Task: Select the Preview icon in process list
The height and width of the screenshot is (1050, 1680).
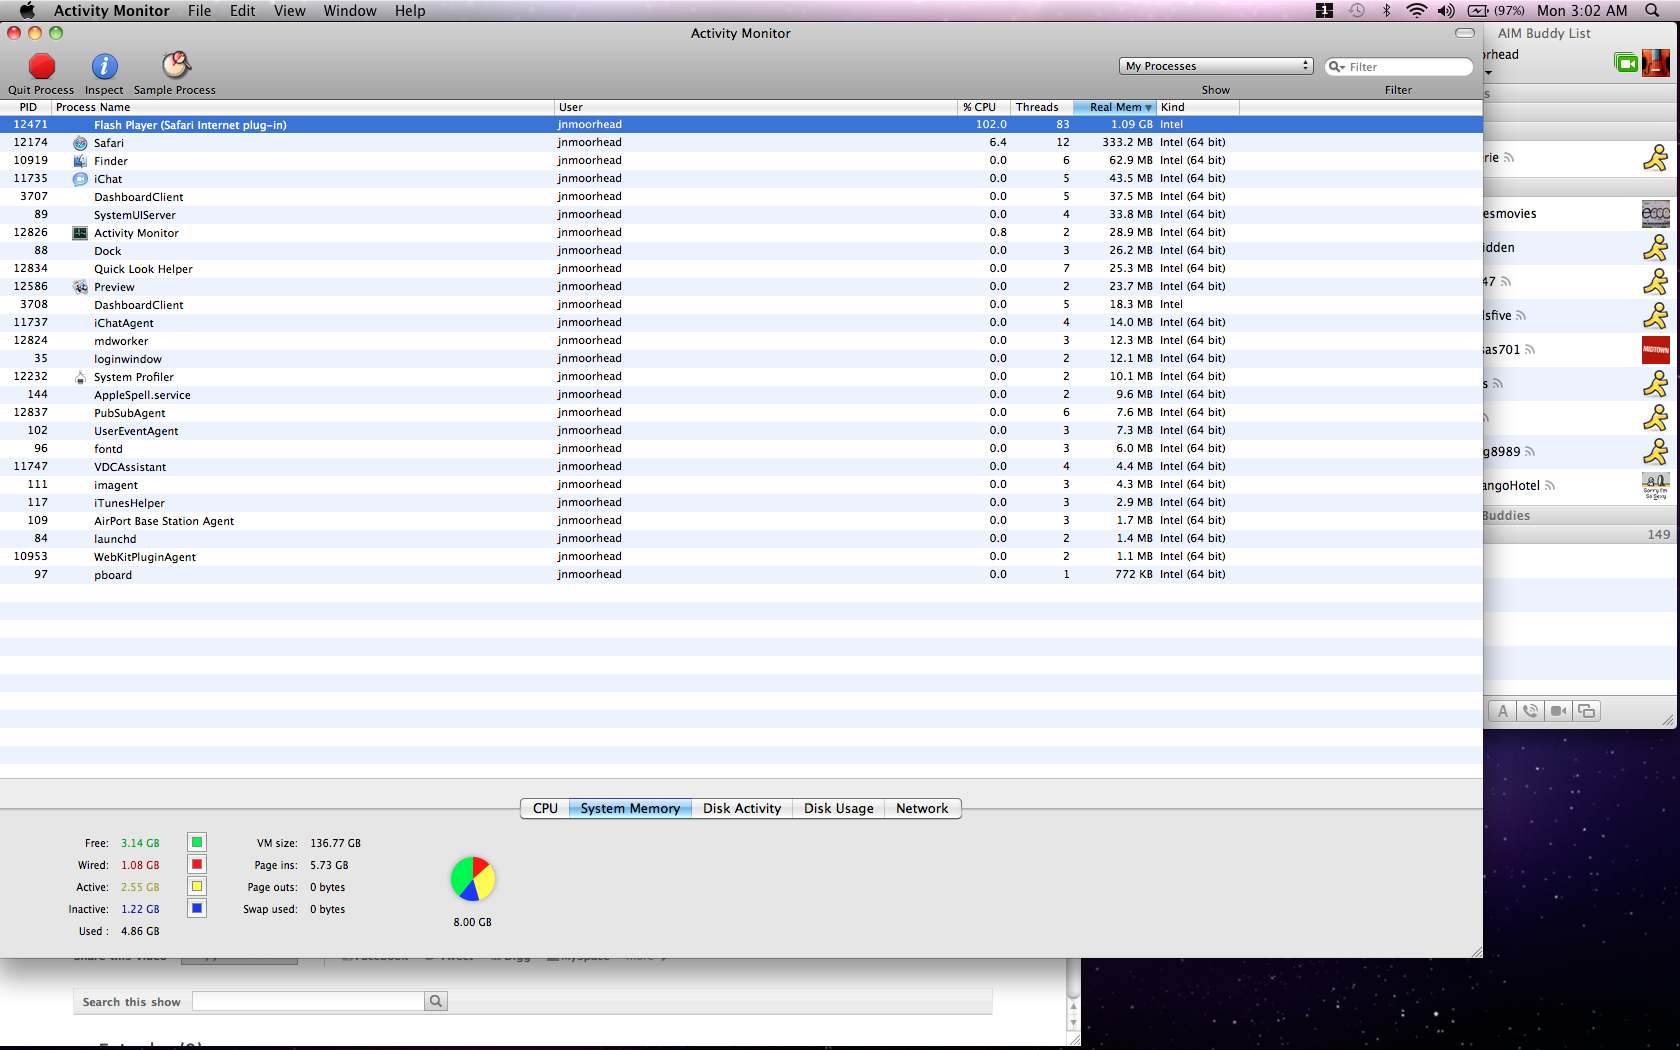Action: [80, 287]
